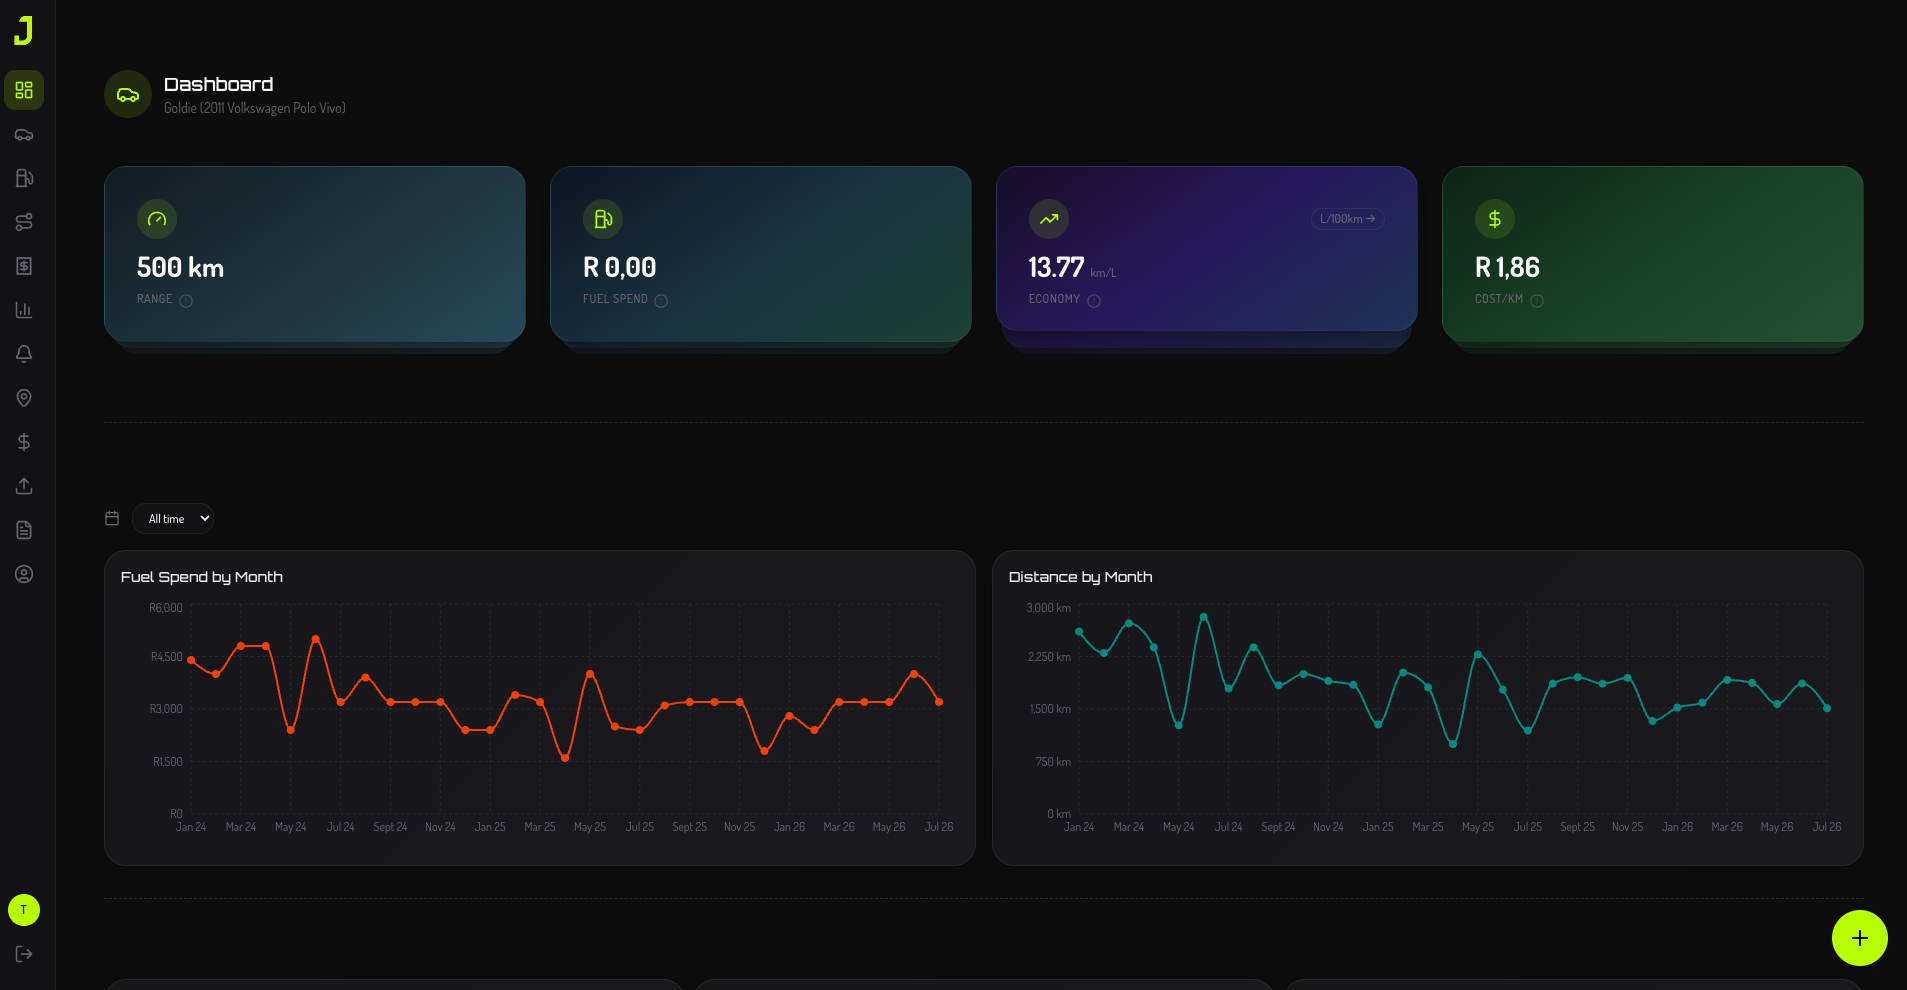Open the map pin locations icon in sidebar
Image resolution: width=1907 pixels, height=990 pixels.
(x=24, y=398)
